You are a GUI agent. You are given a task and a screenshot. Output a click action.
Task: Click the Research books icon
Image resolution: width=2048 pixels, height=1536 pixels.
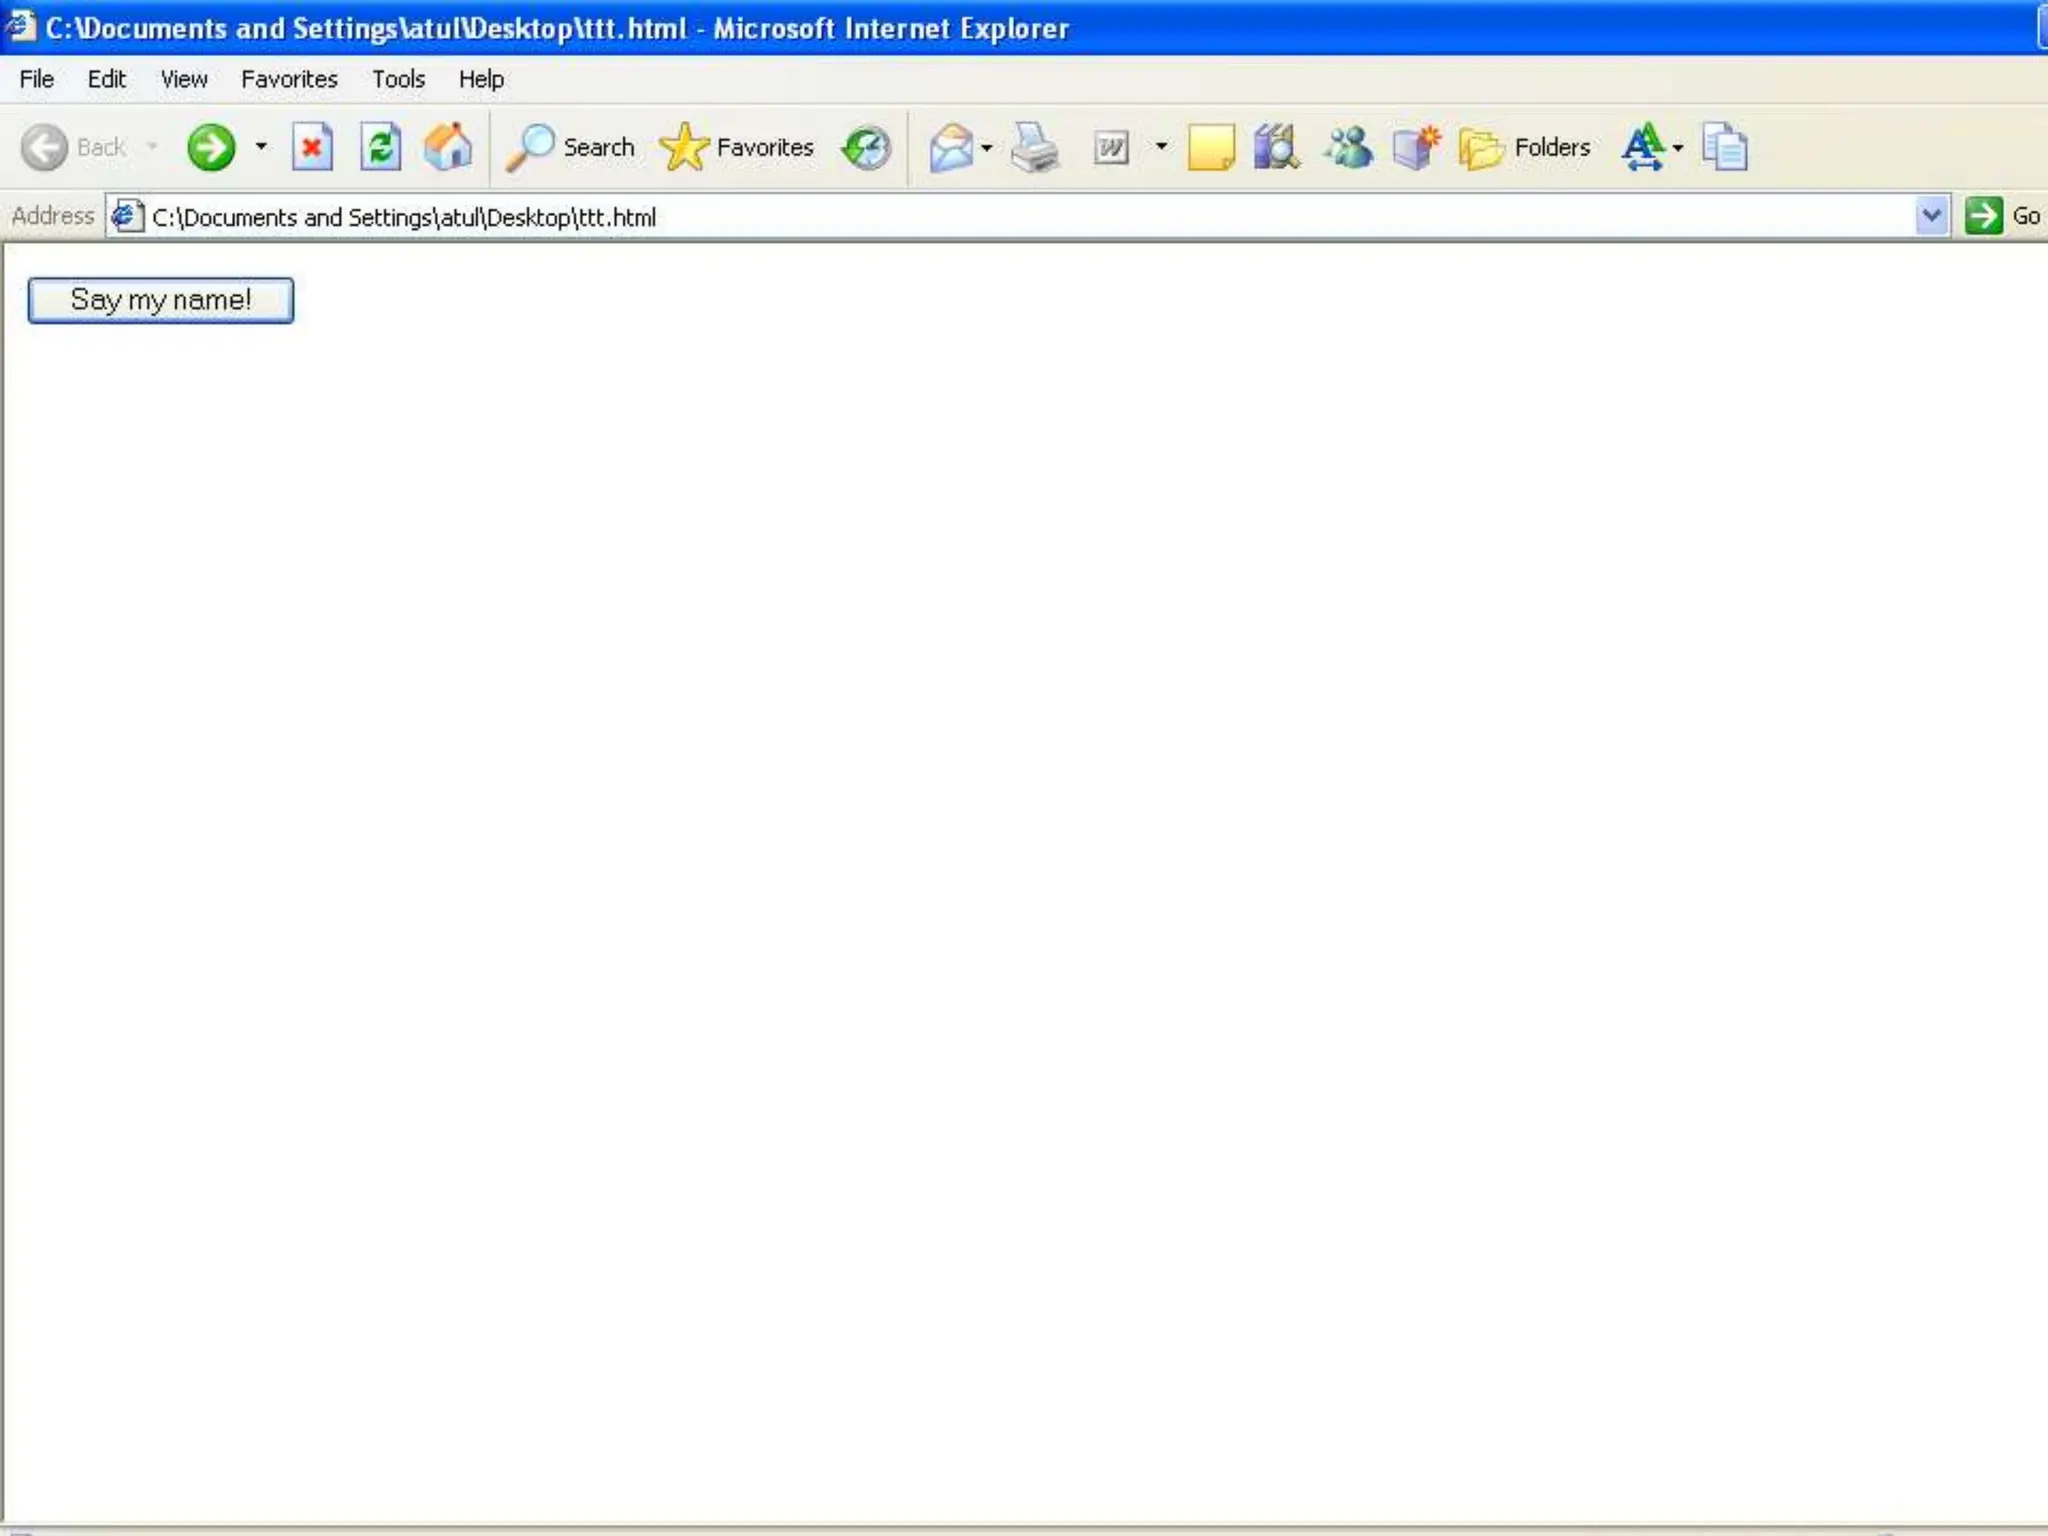click(1276, 148)
